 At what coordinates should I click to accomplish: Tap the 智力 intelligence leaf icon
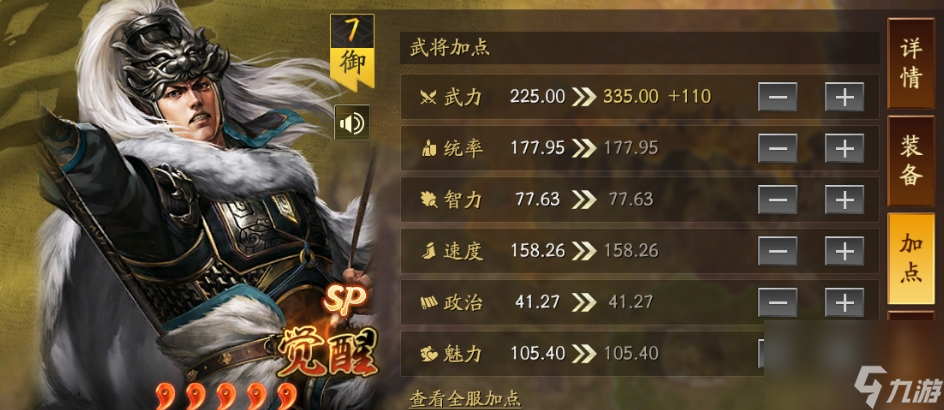pos(428,199)
